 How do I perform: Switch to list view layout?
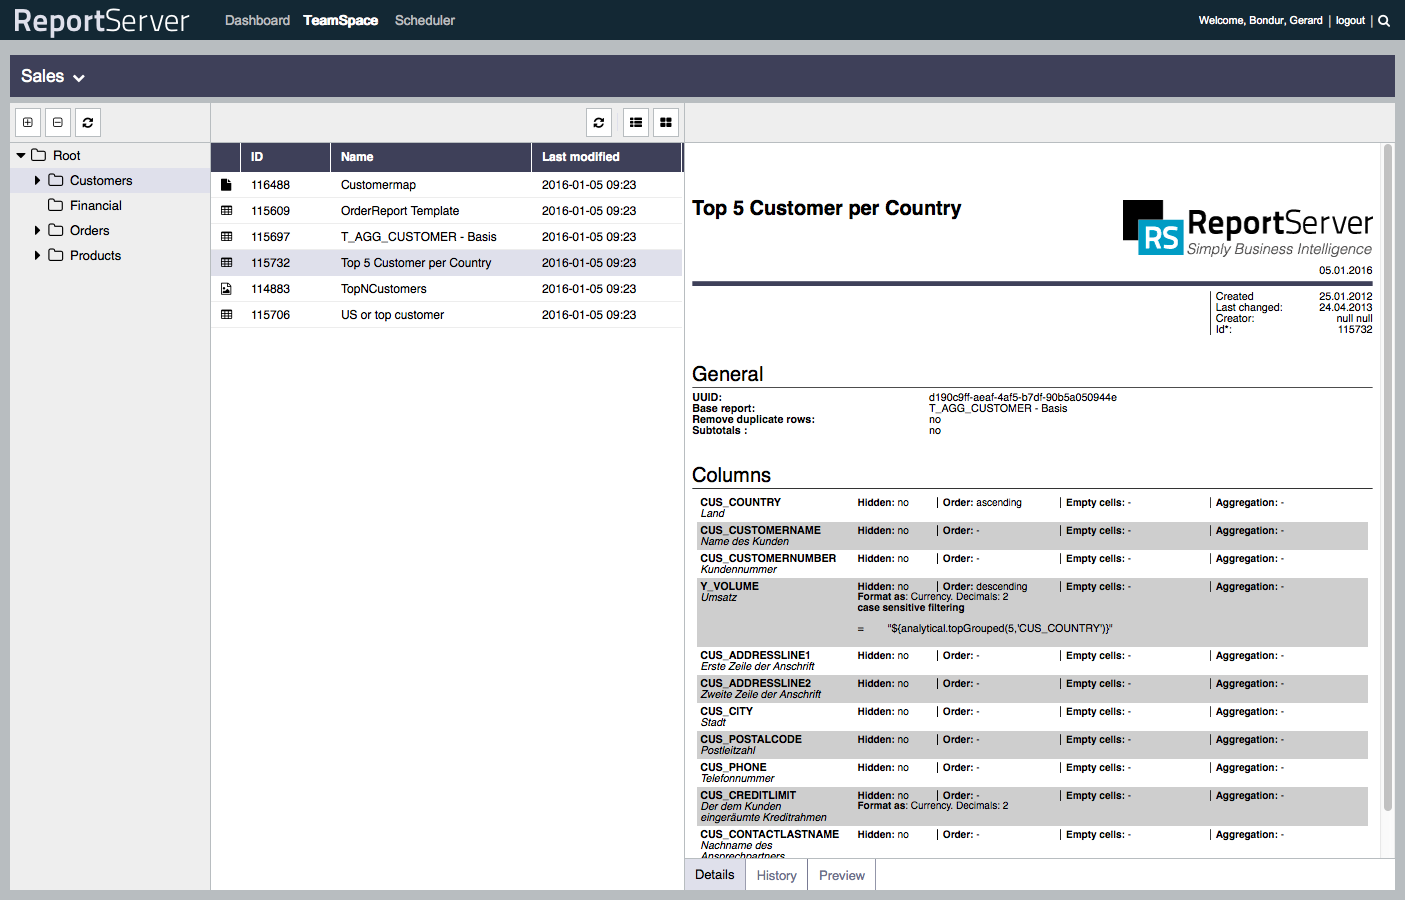(636, 122)
